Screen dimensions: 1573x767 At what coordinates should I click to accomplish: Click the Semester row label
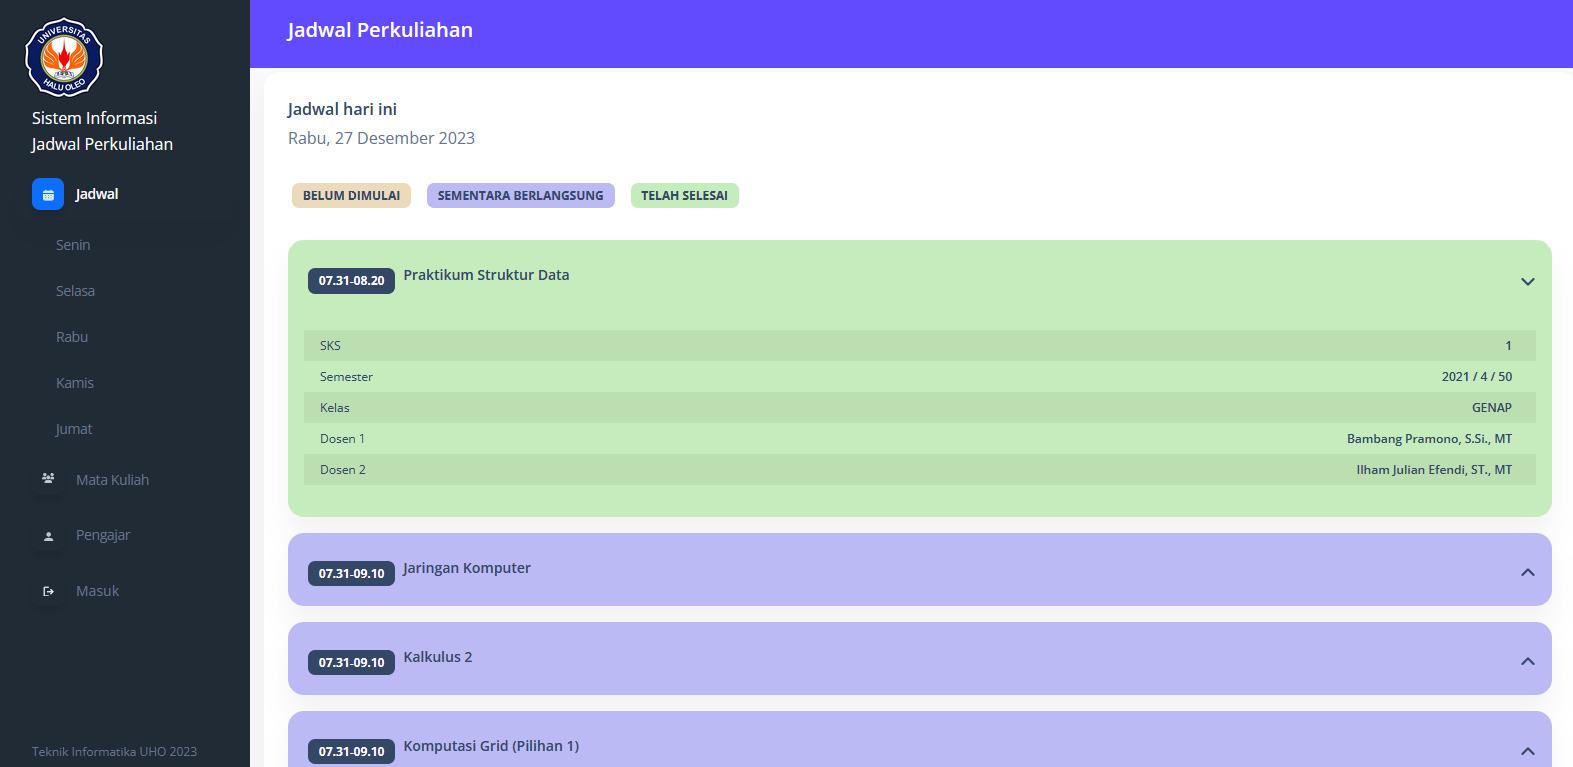346,377
